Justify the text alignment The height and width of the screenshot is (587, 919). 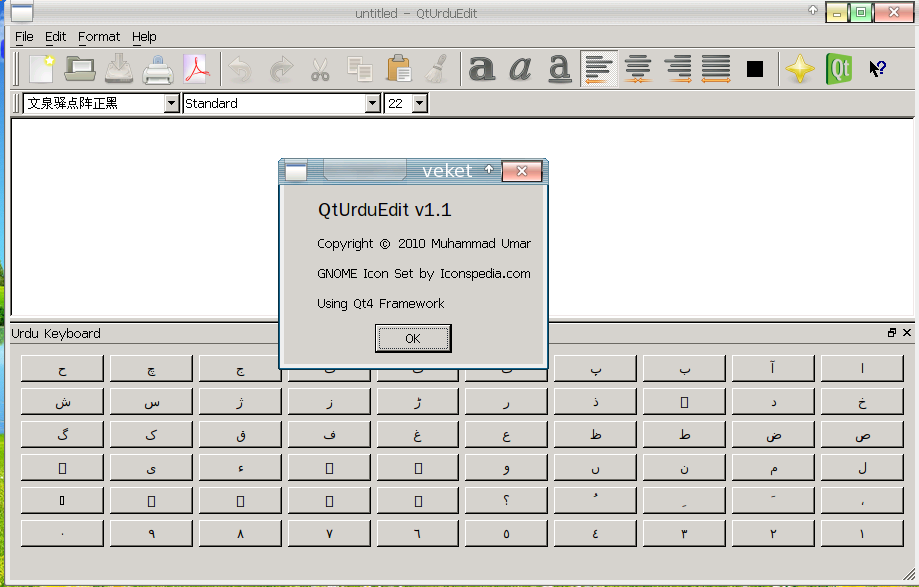(716, 69)
